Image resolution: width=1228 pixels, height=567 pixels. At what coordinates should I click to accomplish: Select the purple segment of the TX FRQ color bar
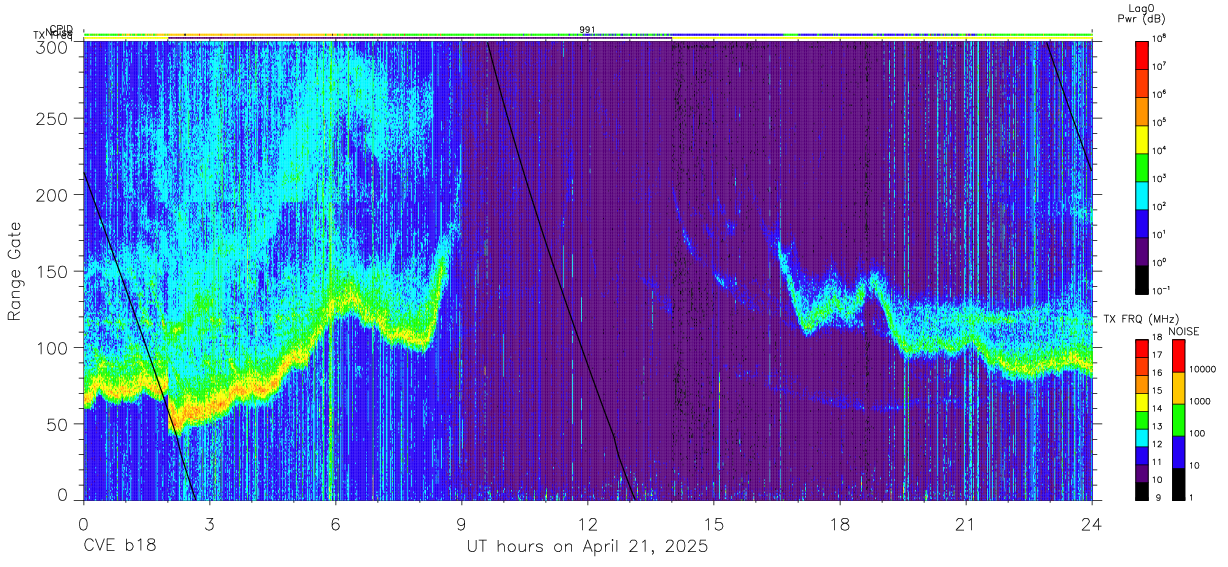coord(1143,472)
